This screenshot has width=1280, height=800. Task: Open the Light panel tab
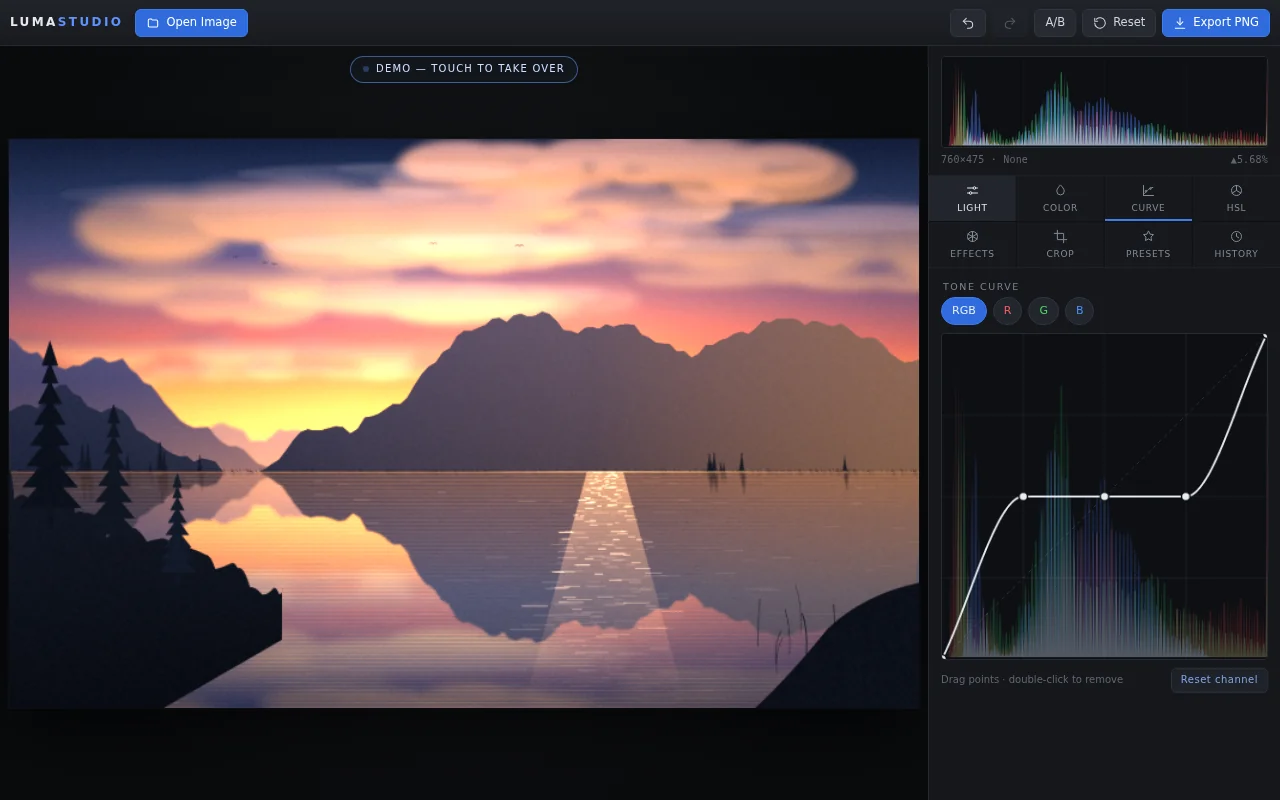tap(972, 198)
